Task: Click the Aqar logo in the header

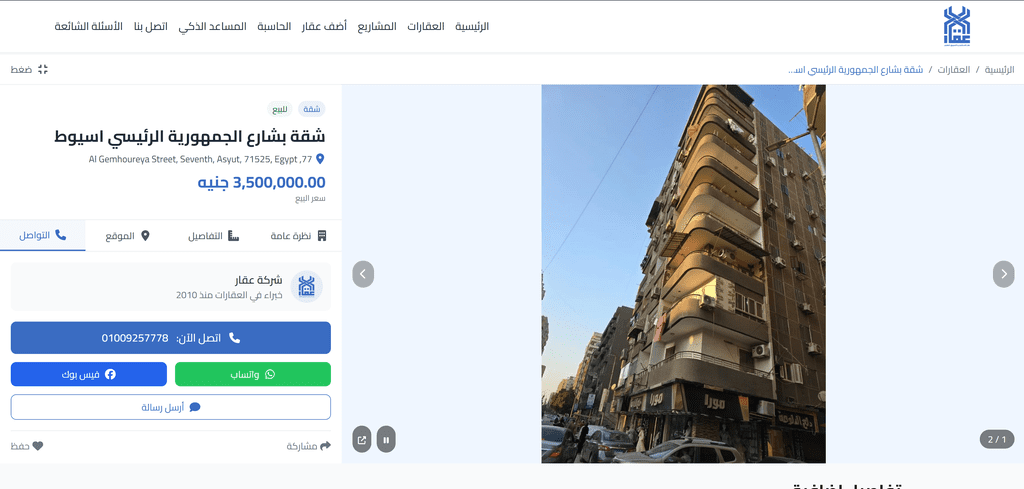Action: 957,26
